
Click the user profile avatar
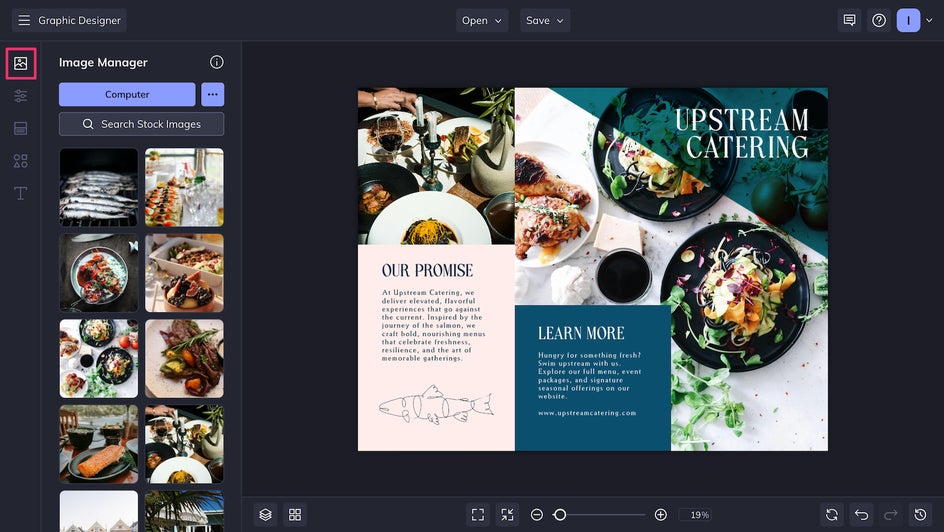tap(908, 20)
